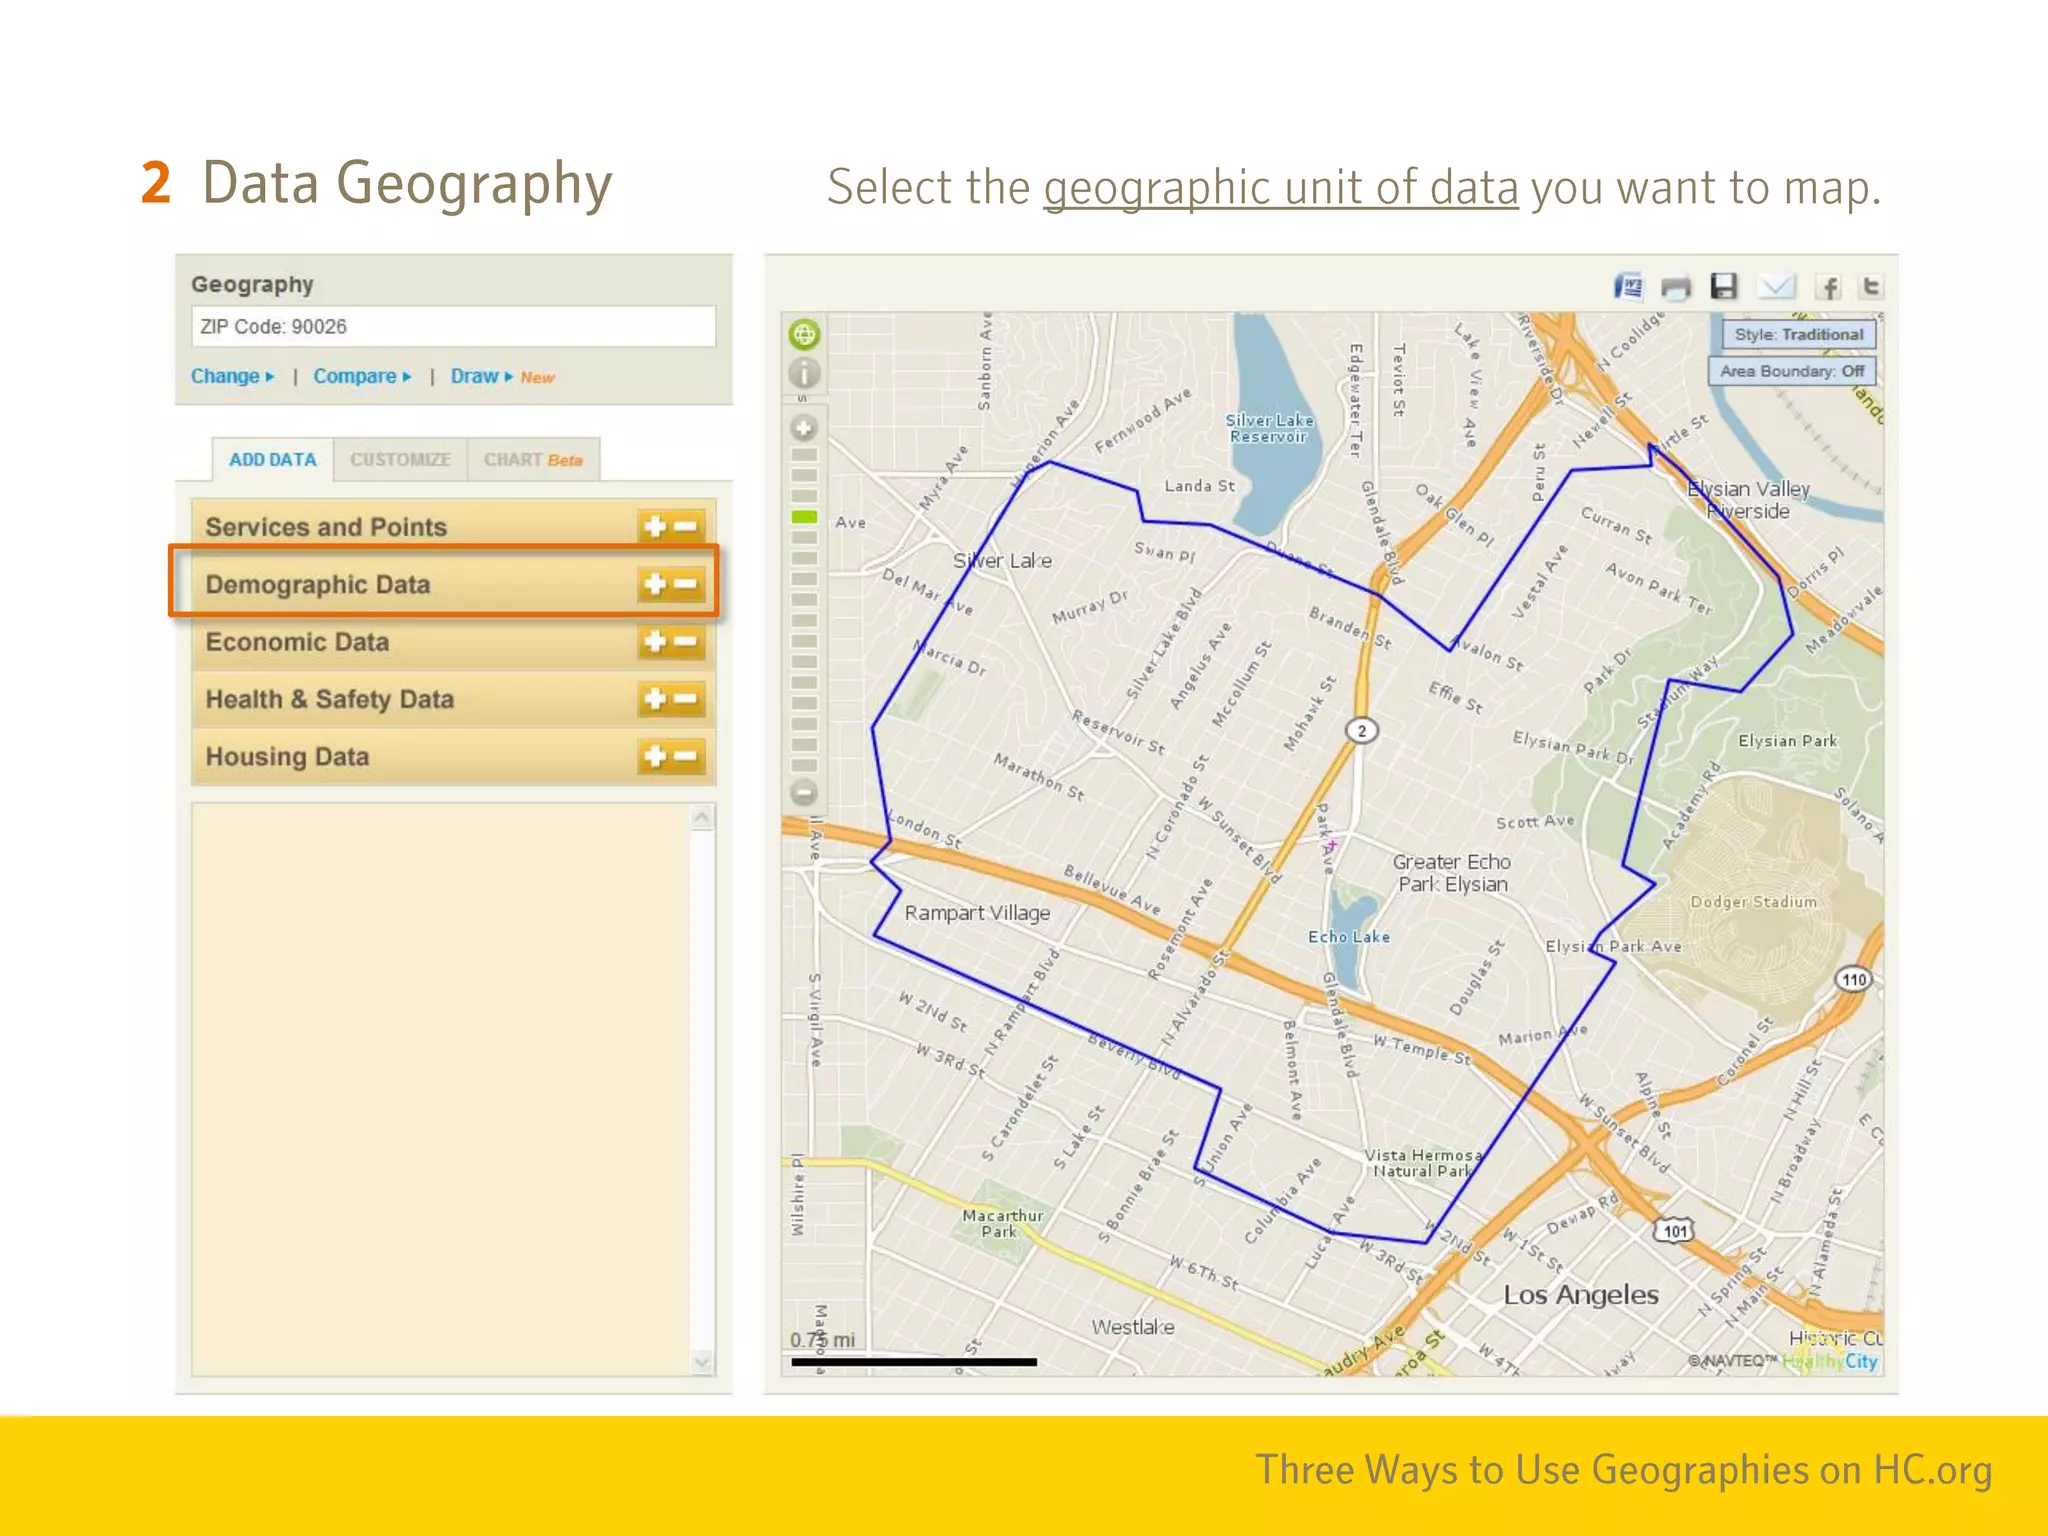Screen dimensions: 2048x1536
Task: Zoom in with map plus button
Action: click(x=804, y=429)
